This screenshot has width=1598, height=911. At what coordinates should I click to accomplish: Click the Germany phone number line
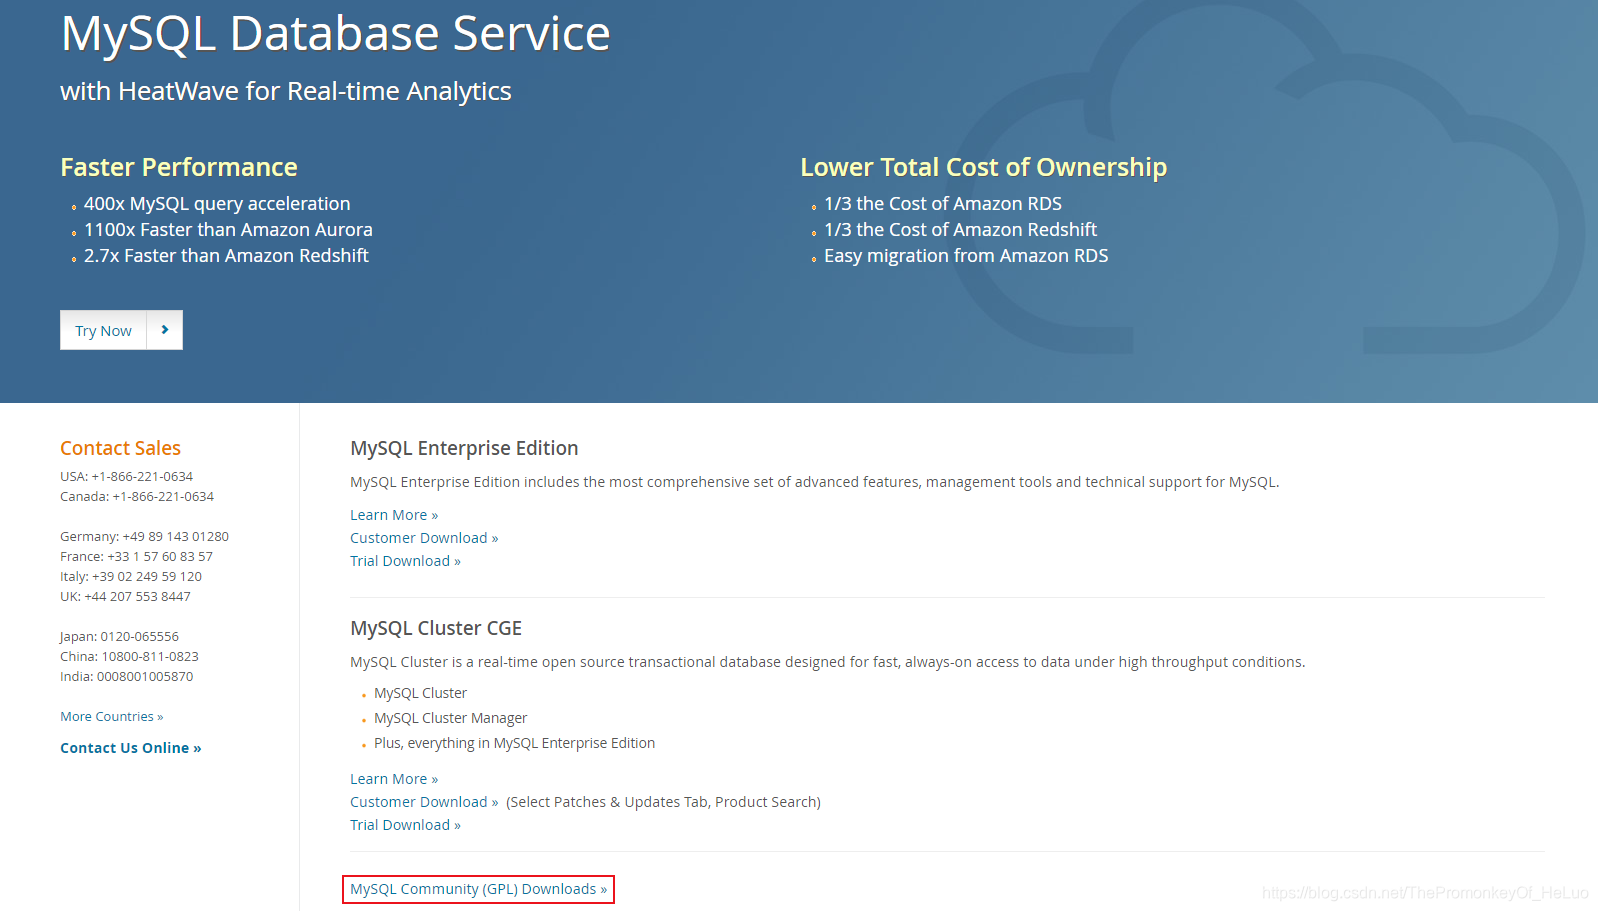[144, 537]
